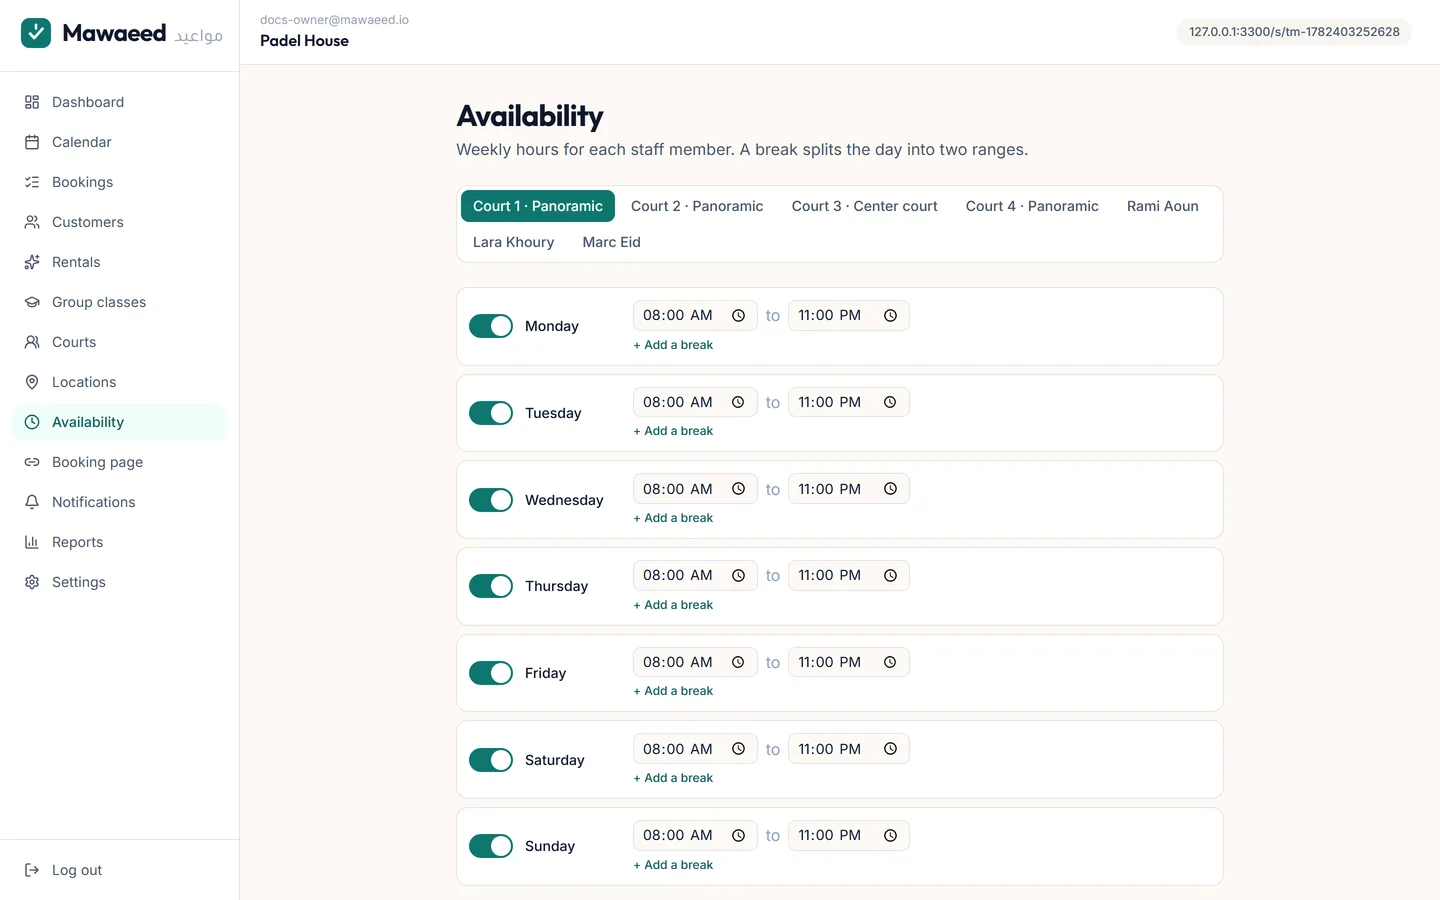Open the Reports page label

(78, 542)
